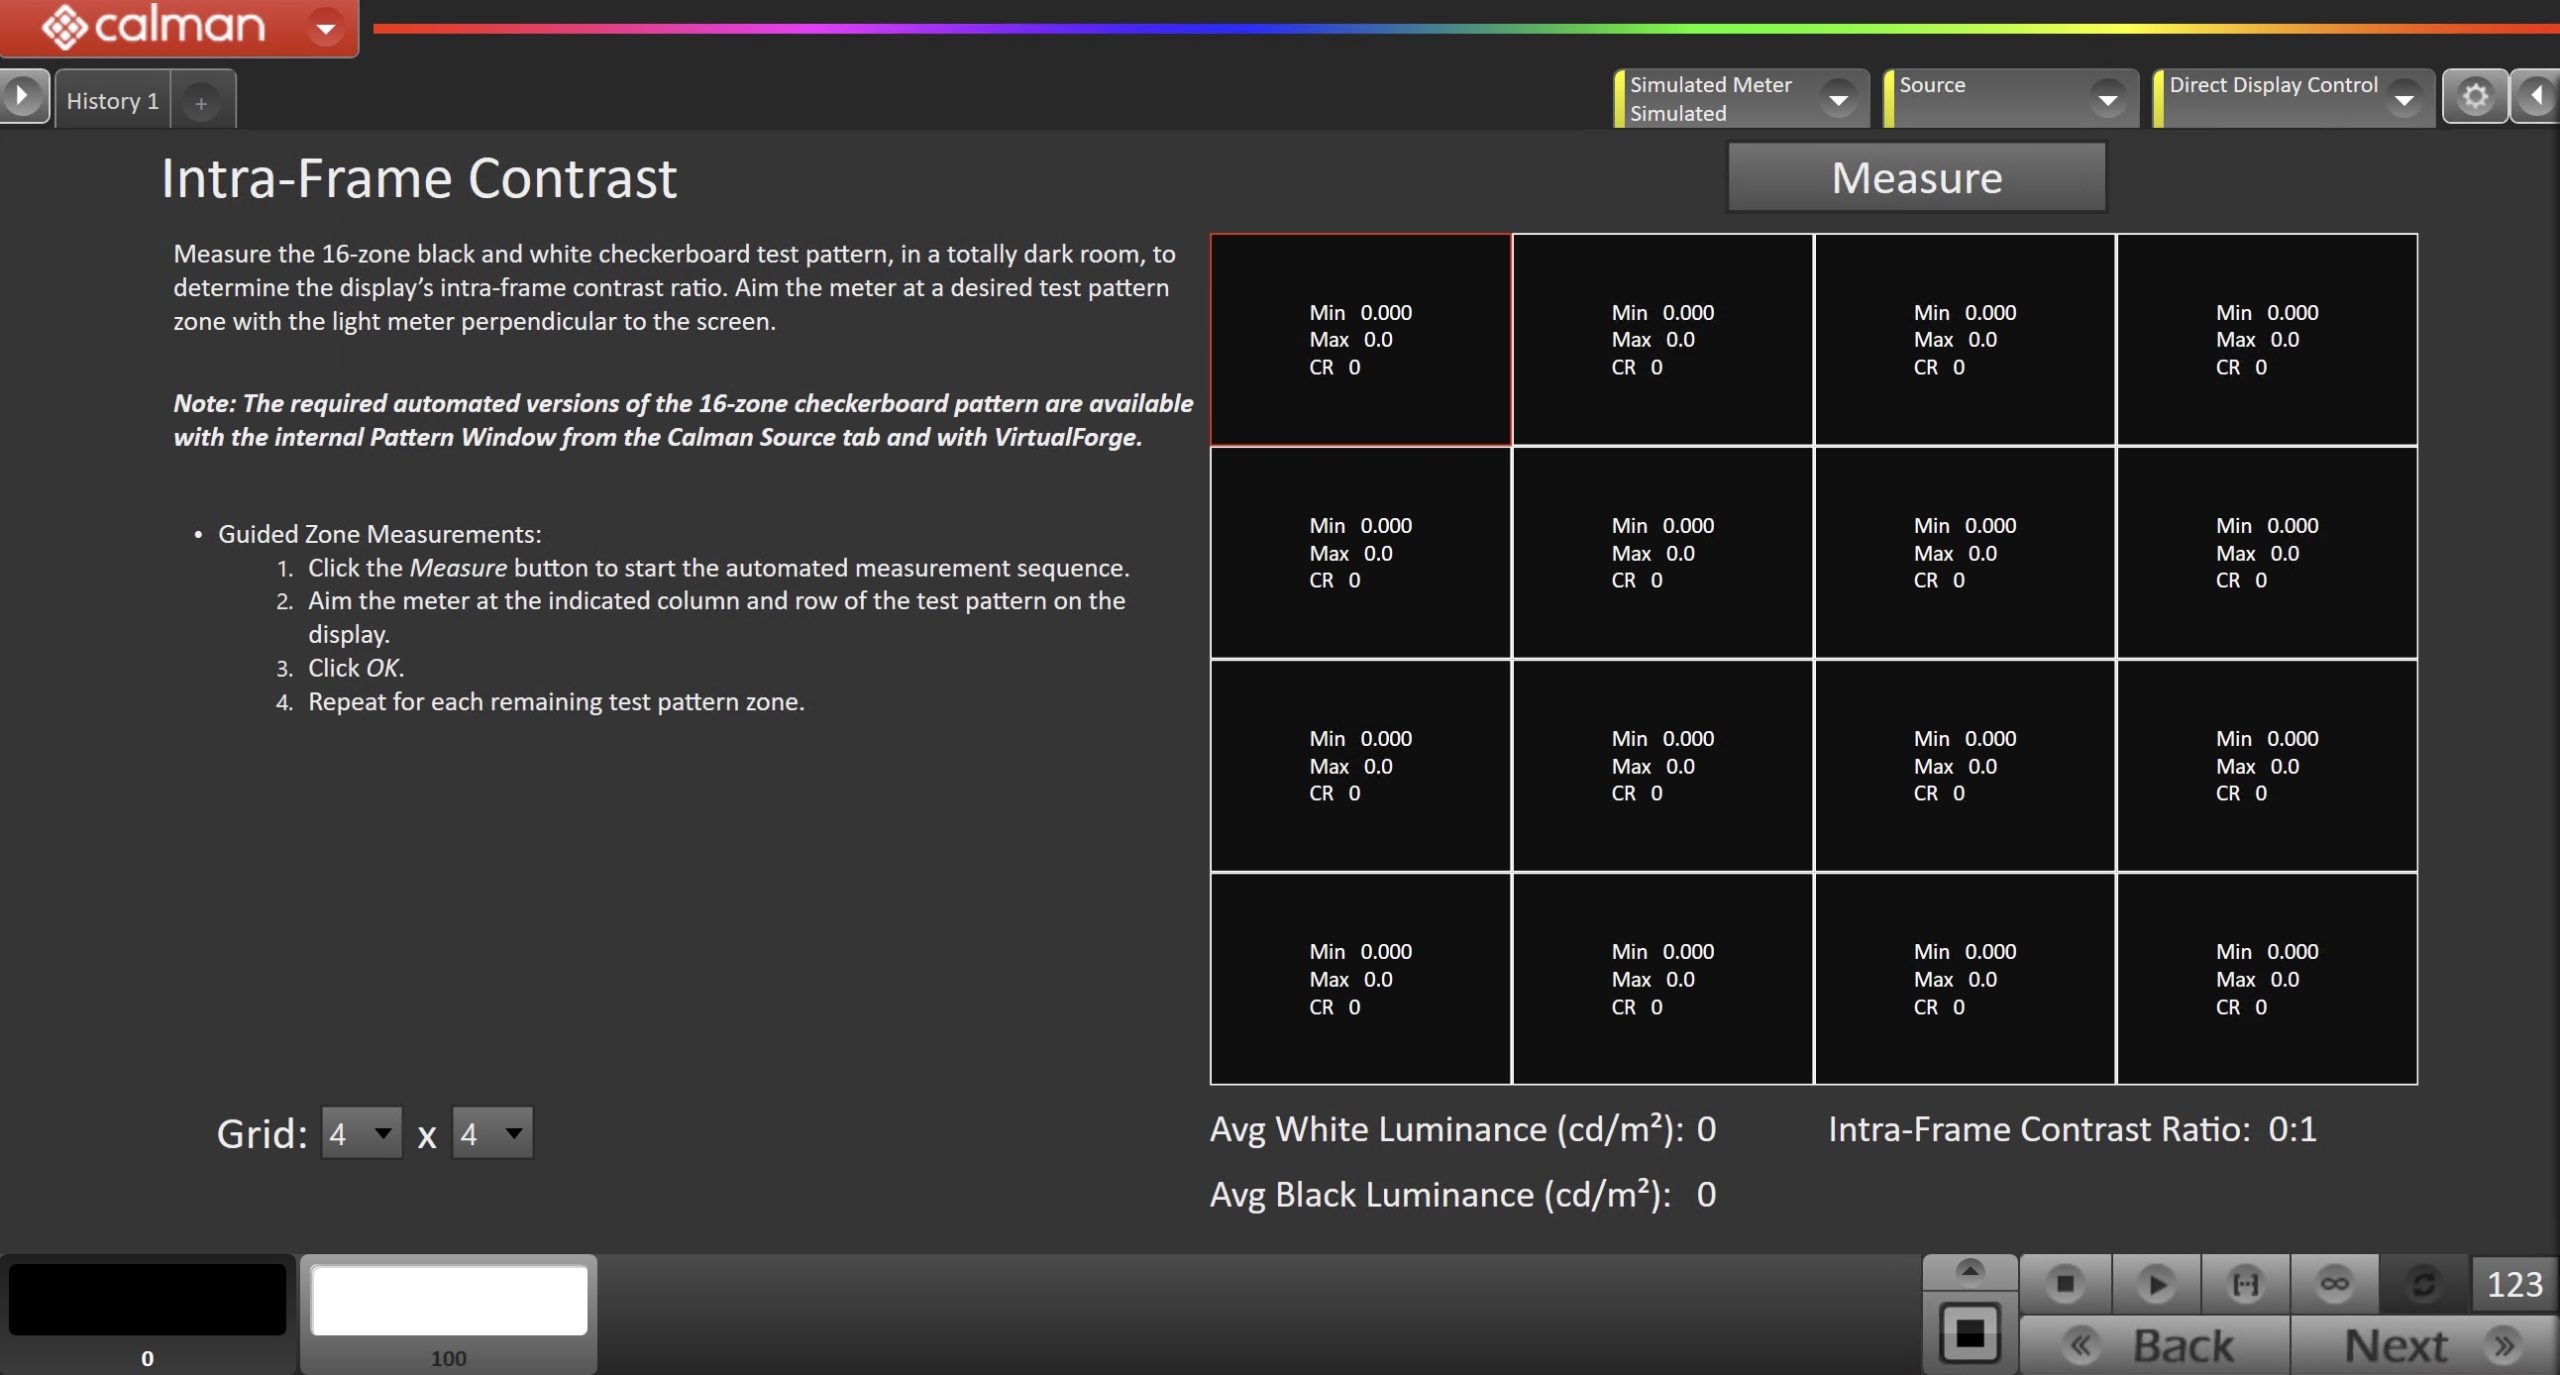2560x1375 pixels.
Task: Open the Direct Display Control dropdown
Action: [x=2404, y=99]
